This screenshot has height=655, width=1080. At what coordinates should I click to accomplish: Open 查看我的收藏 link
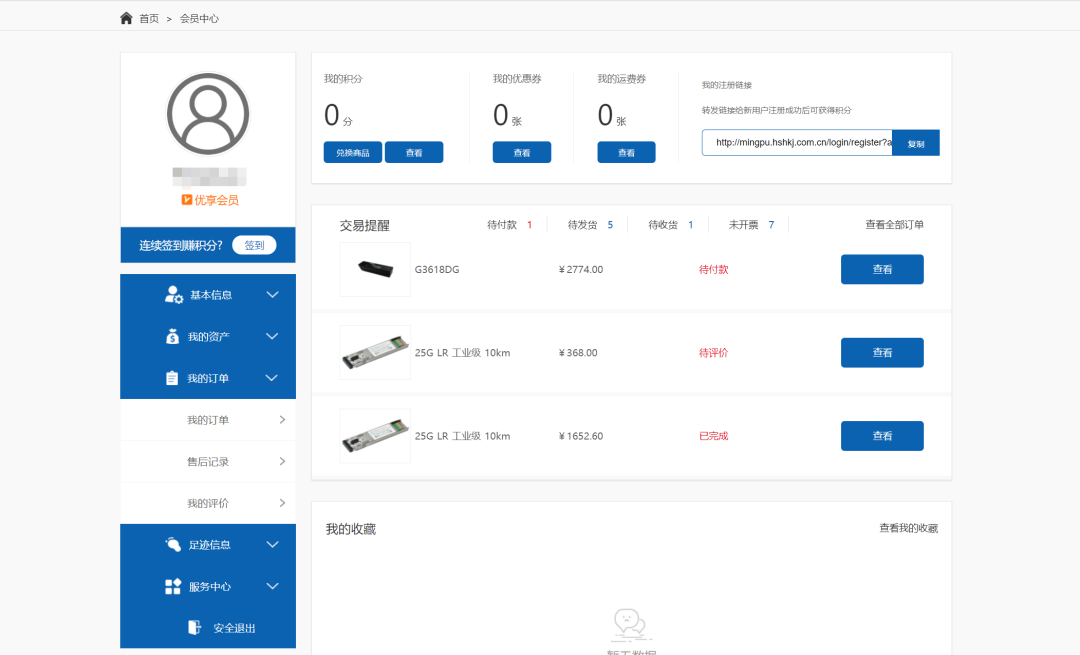[908, 528]
